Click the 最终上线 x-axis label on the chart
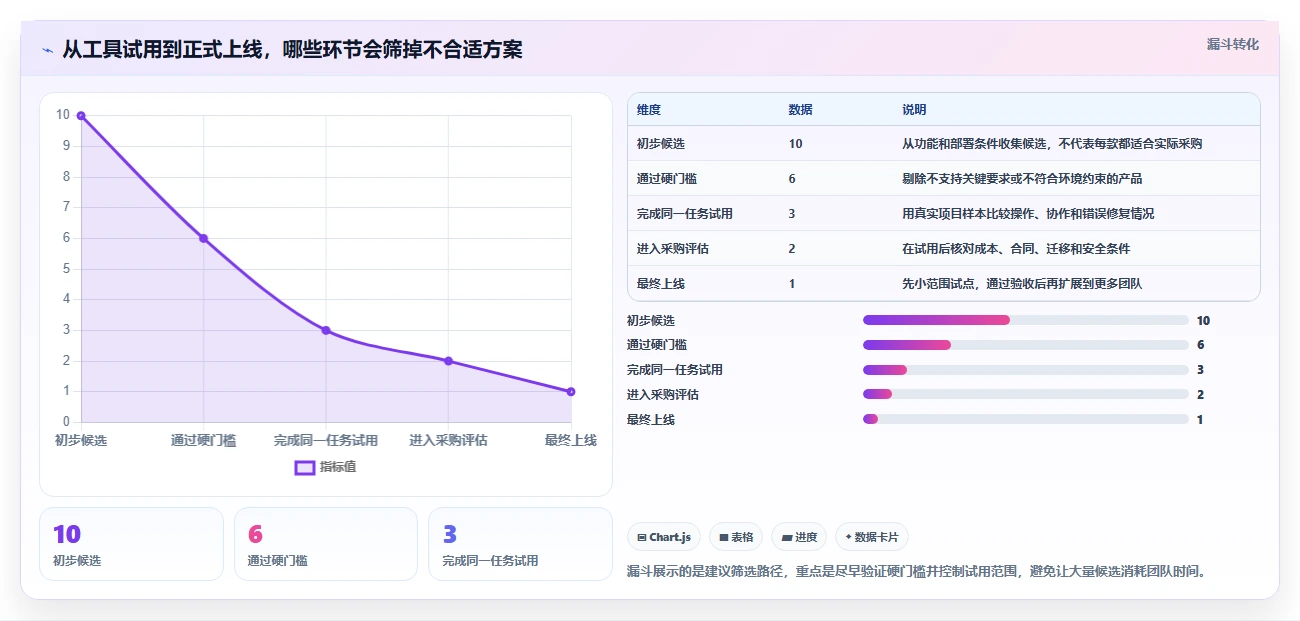This screenshot has height=621, width=1300. 571,440
